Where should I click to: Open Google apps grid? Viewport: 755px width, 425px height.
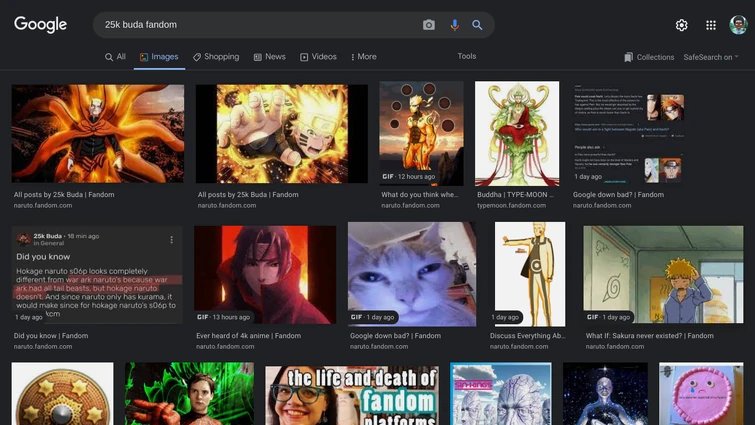coord(711,25)
